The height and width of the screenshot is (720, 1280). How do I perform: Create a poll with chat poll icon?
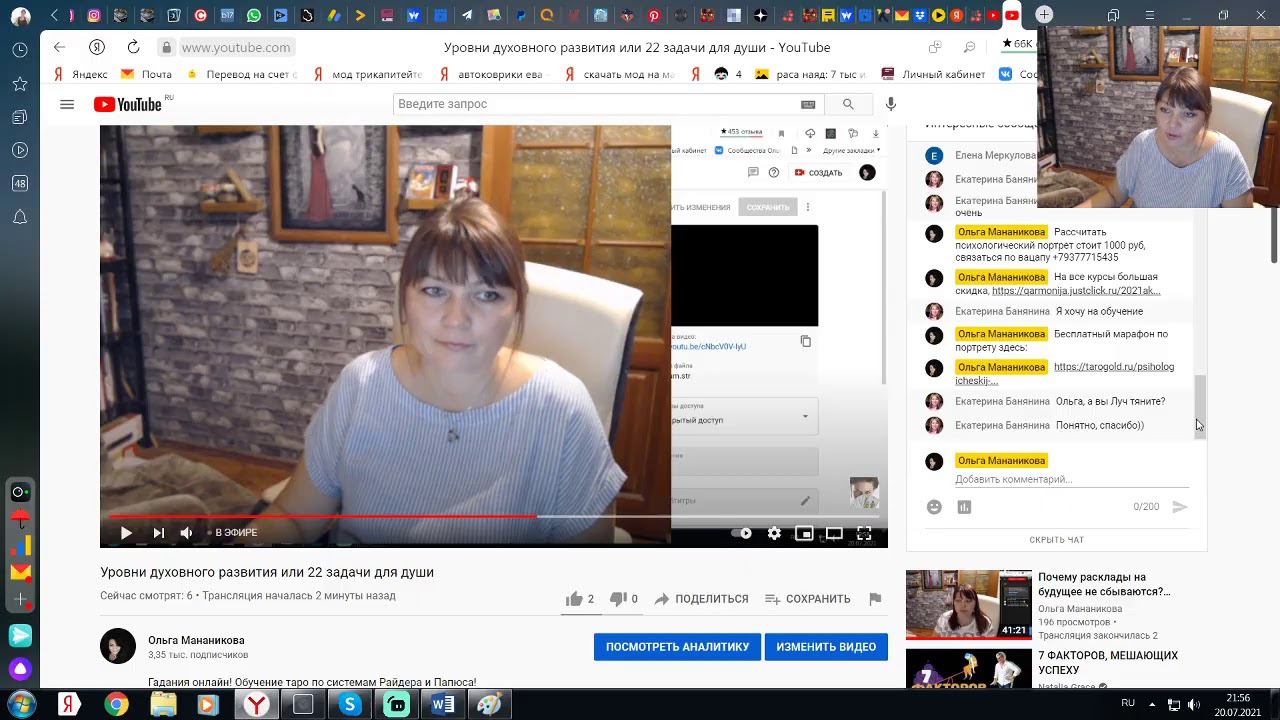point(964,507)
